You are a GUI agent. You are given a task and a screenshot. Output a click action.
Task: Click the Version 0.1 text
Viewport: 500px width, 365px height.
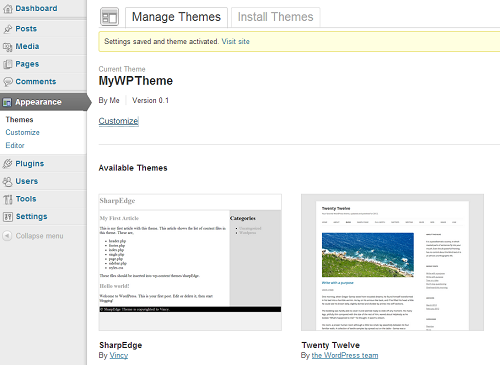click(x=150, y=100)
